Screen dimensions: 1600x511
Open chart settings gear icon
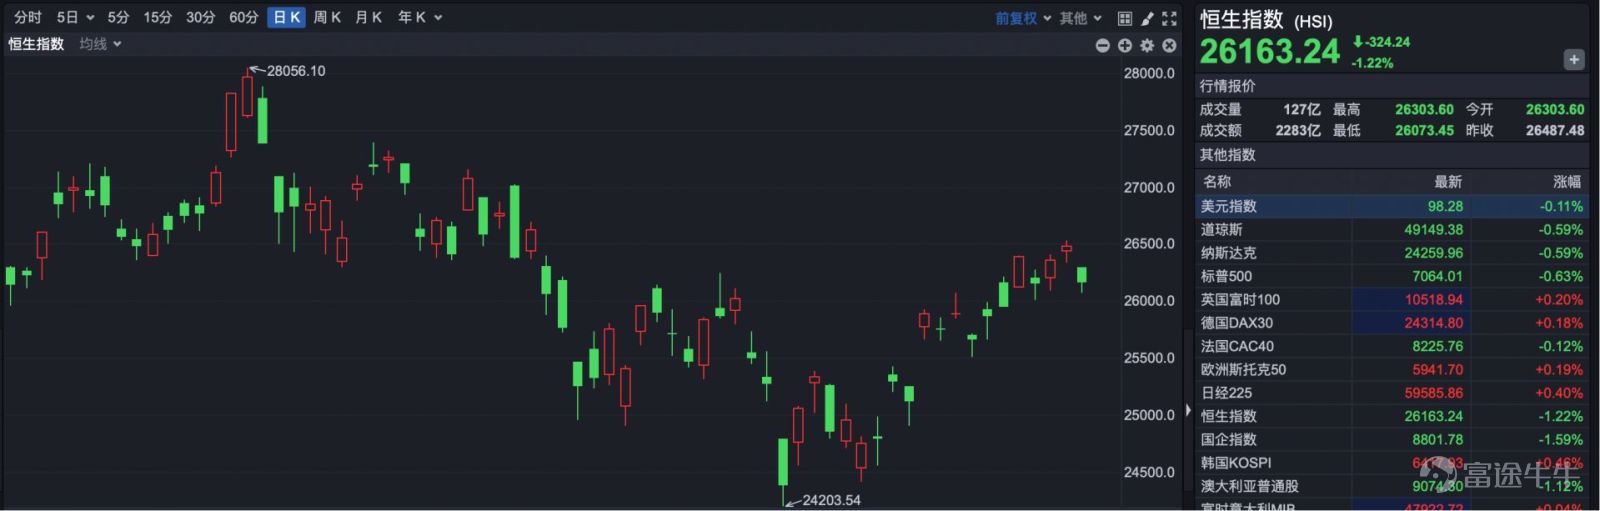pyautogui.click(x=1147, y=45)
